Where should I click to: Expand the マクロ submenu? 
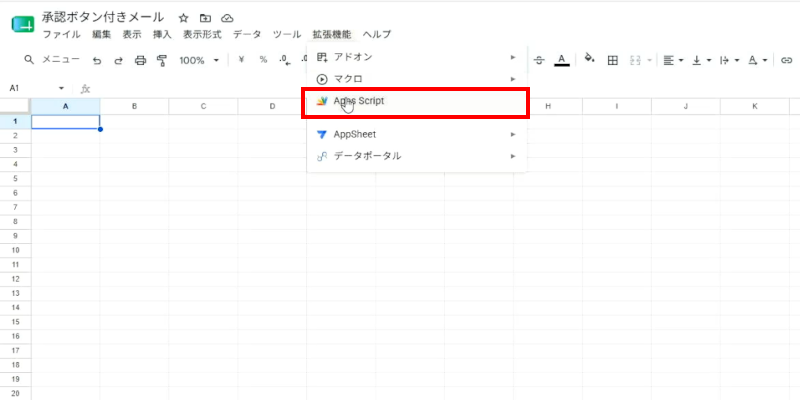(417, 79)
